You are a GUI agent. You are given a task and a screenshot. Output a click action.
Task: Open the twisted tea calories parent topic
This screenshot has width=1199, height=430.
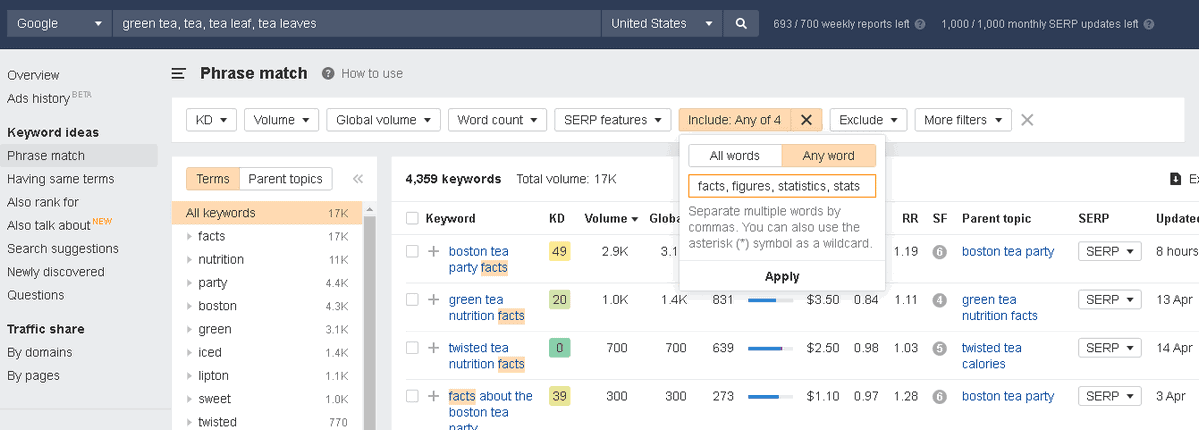[992, 356]
